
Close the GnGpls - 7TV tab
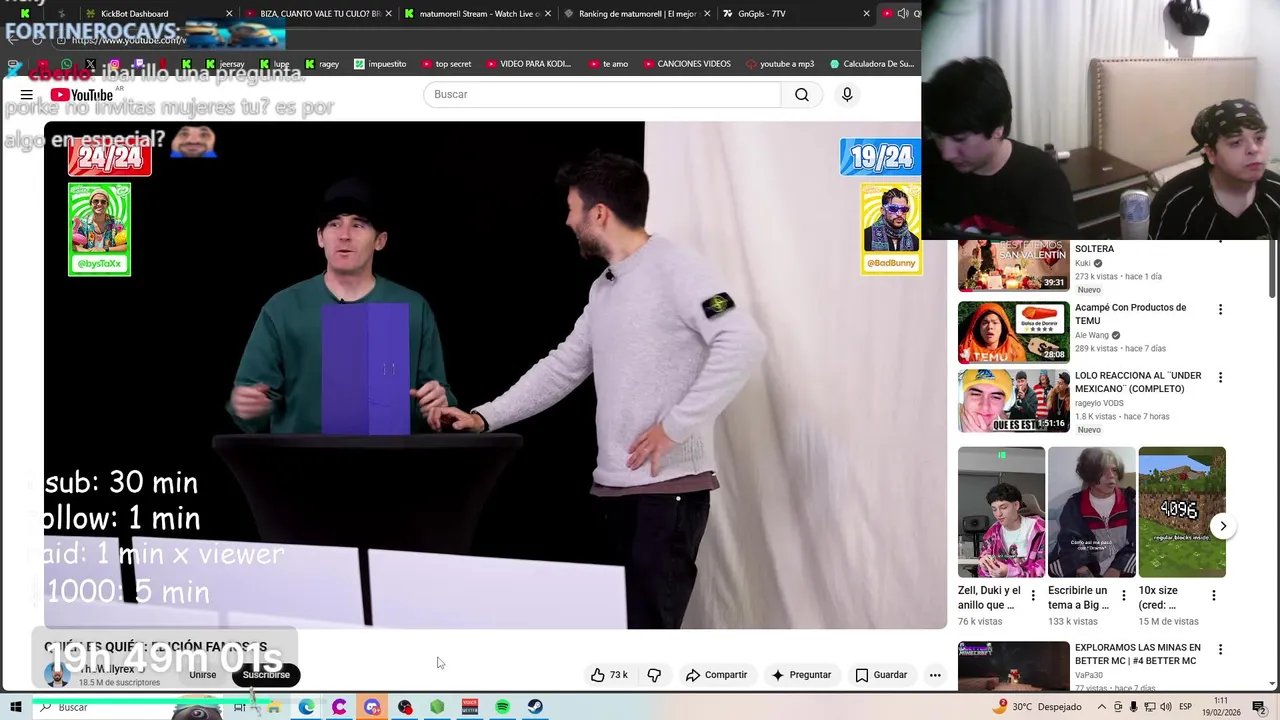tap(866, 14)
